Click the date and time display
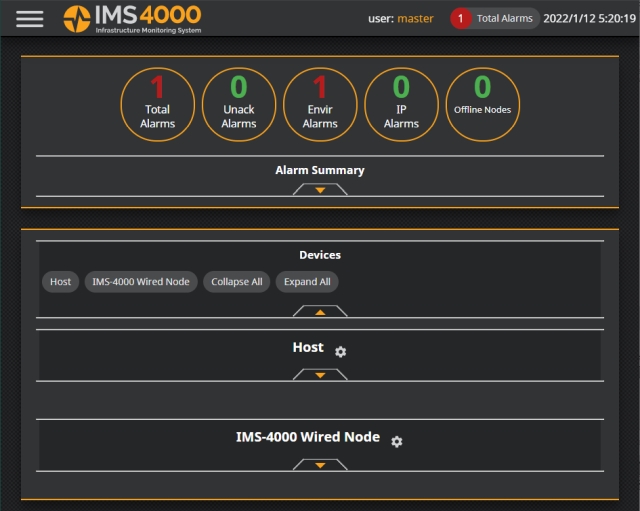The image size is (640, 511). [x=589, y=18]
